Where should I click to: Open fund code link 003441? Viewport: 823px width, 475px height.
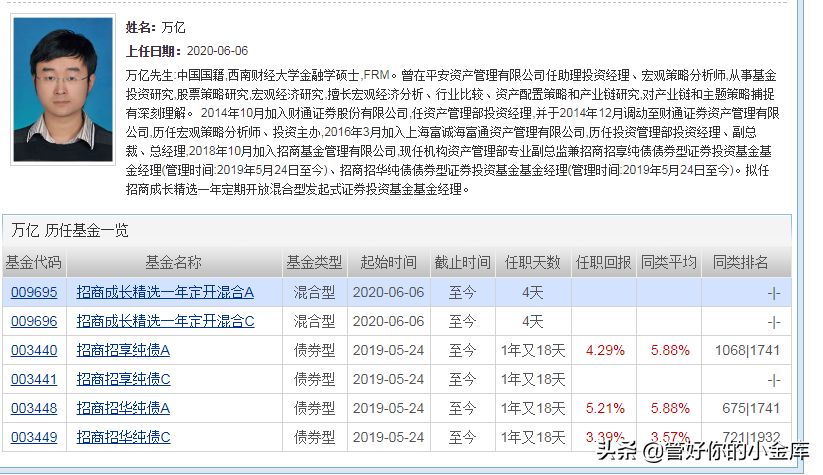pos(34,379)
